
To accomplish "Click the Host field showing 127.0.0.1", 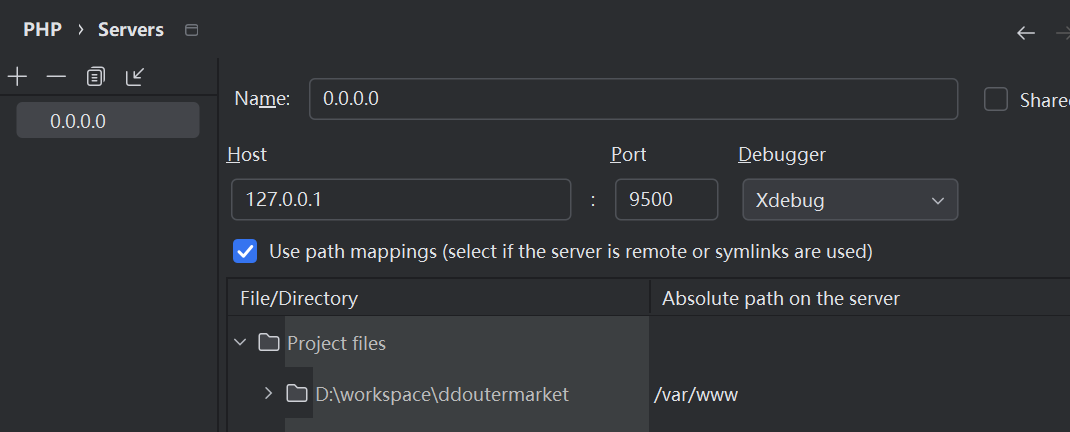I will click(401, 199).
